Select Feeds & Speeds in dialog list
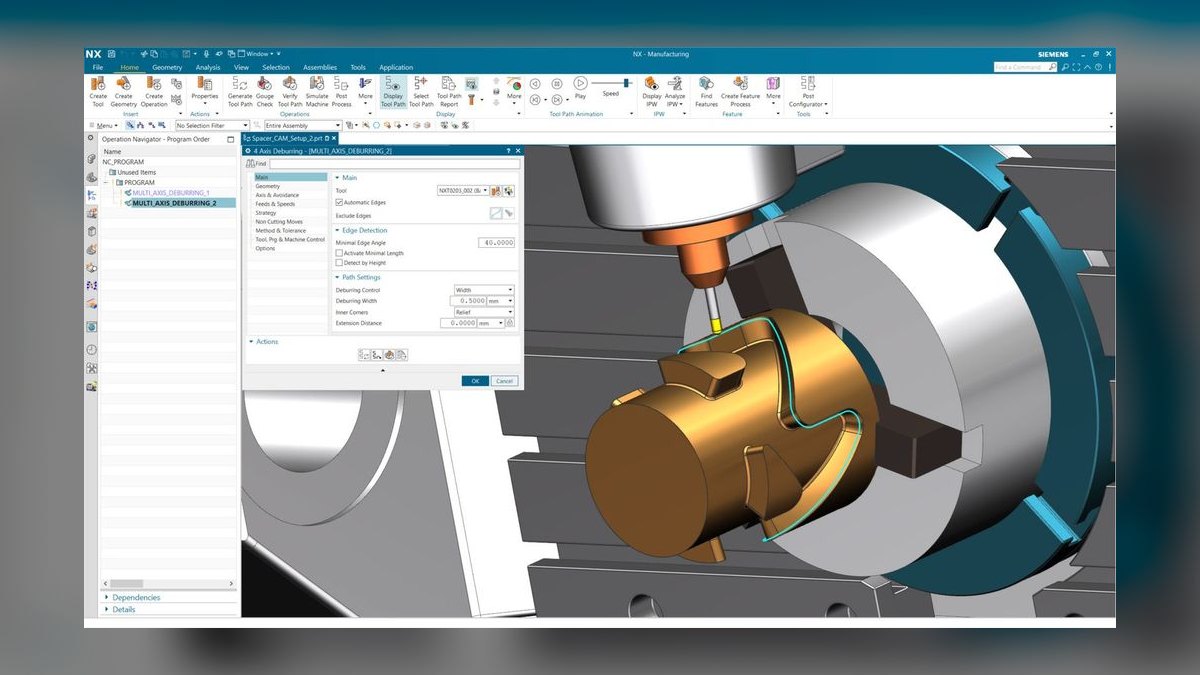 275,204
